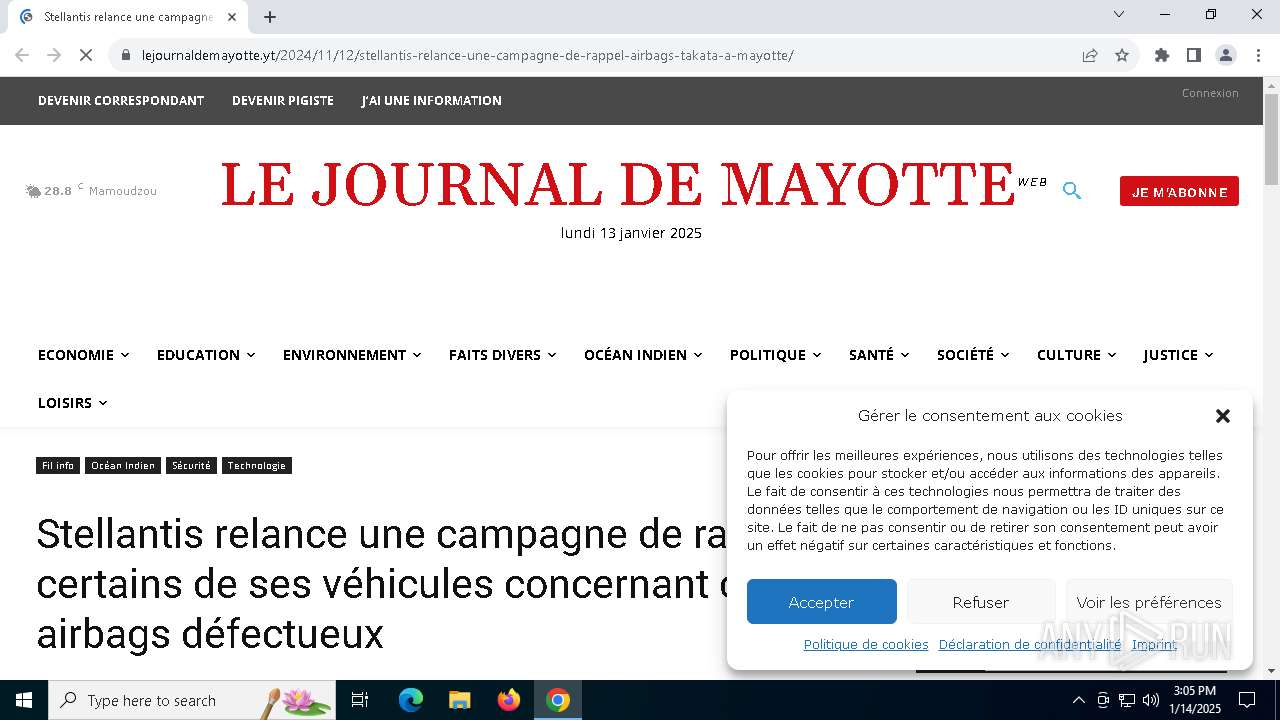Viewport: 1280px width, 720px height.
Task: Click the page vertical scrollbar thumb
Action: 1271,140
